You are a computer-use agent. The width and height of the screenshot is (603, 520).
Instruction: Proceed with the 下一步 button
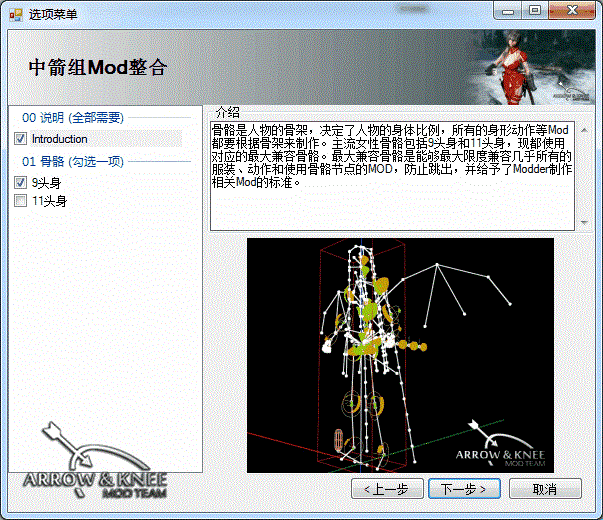point(464,489)
